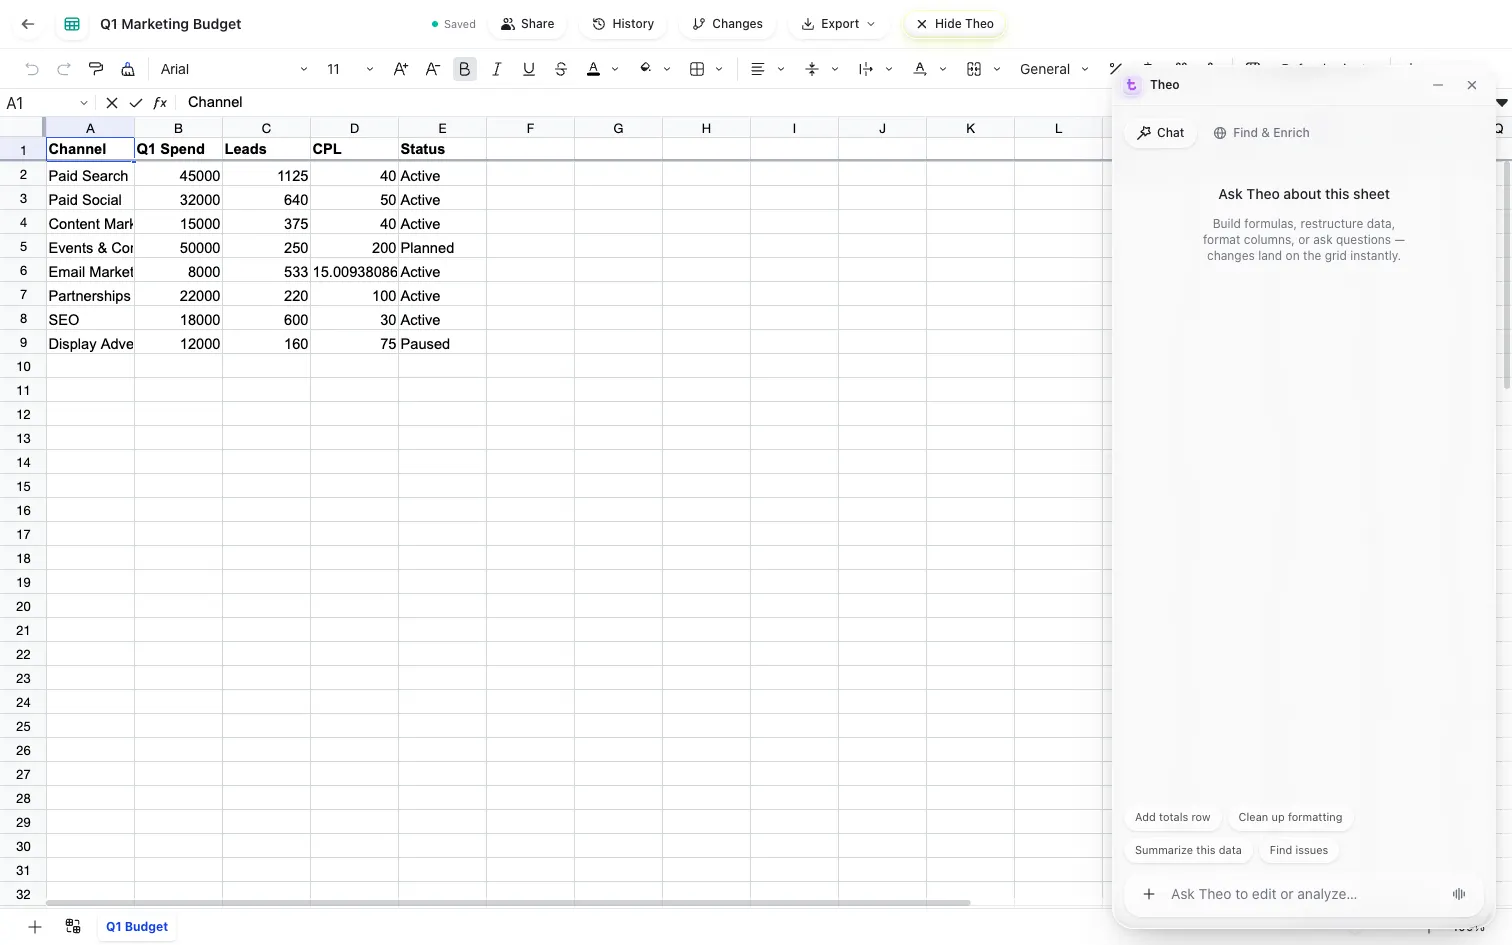Click the plus attach icon in Theo input
This screenshot has height=945, width=1512.
[x=1149, y=894]
